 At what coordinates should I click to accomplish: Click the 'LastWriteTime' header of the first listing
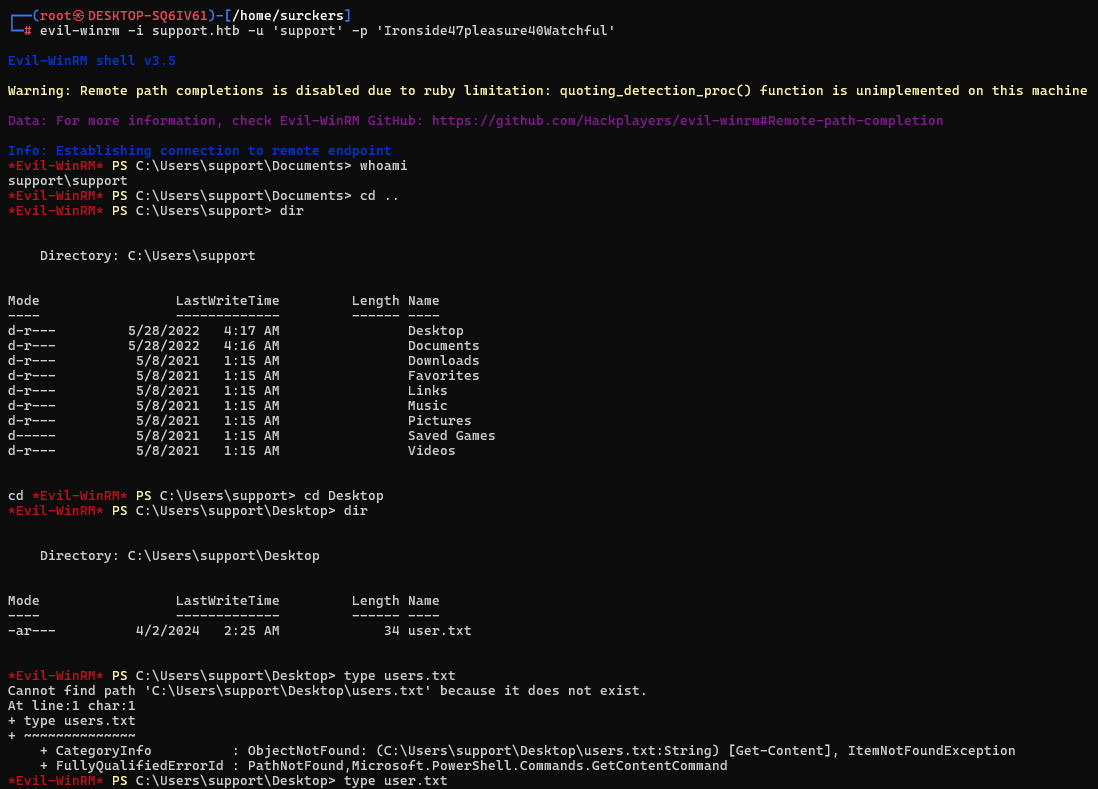click(x=227, y=301)
